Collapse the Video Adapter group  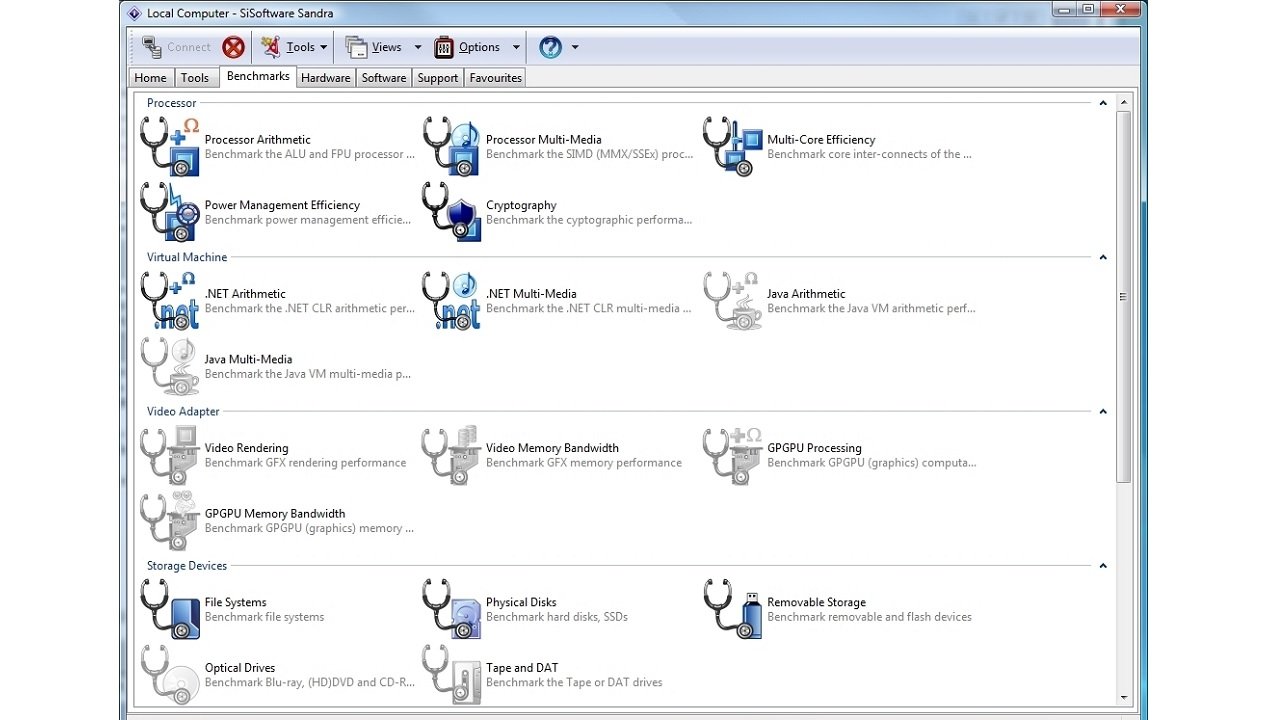point(1103,411)
